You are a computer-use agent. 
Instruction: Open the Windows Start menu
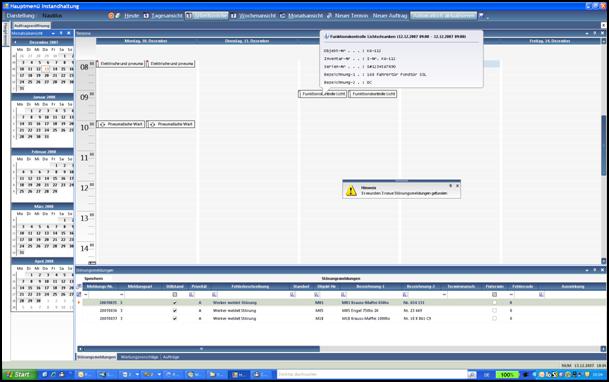click(19, 375)
